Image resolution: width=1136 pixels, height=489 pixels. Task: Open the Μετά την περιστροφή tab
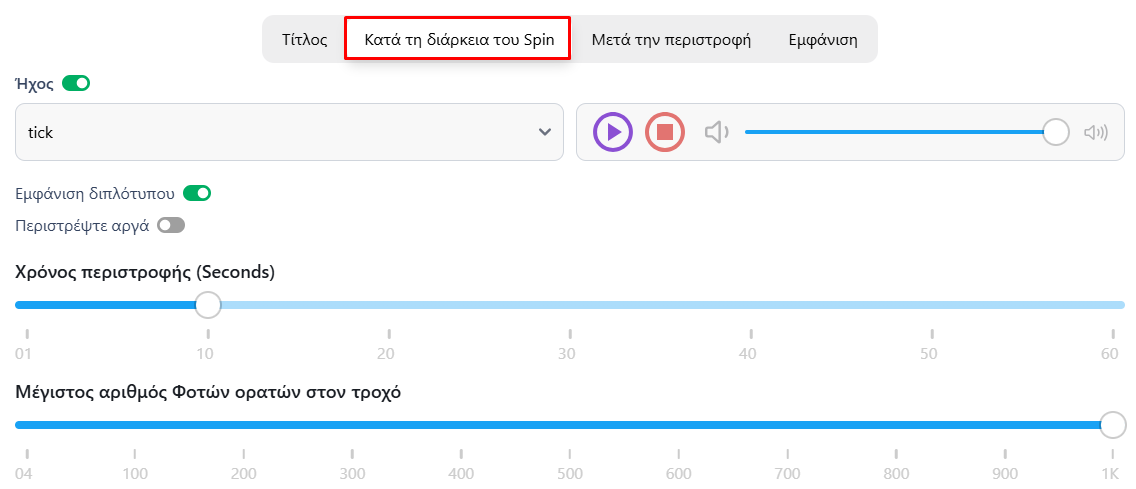coord(671,40)
